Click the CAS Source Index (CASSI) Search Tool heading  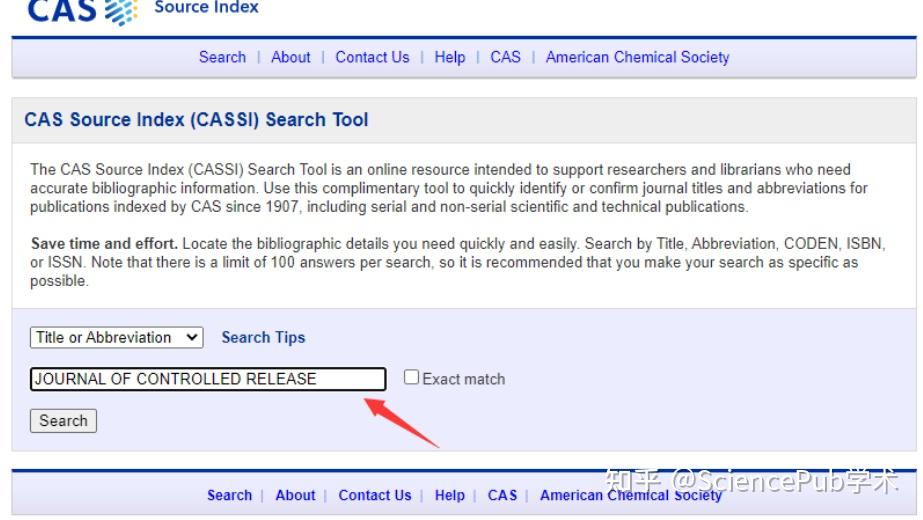click(x=196, y=120)
